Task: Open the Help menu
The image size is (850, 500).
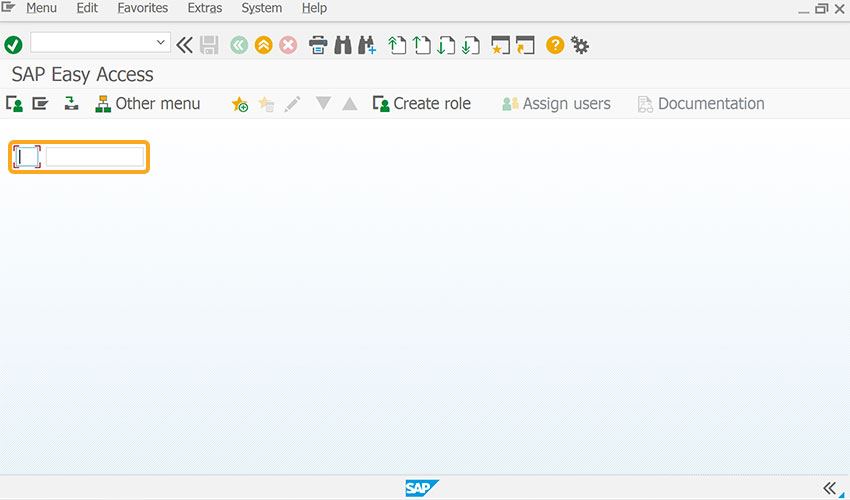Action: [314, 8]
